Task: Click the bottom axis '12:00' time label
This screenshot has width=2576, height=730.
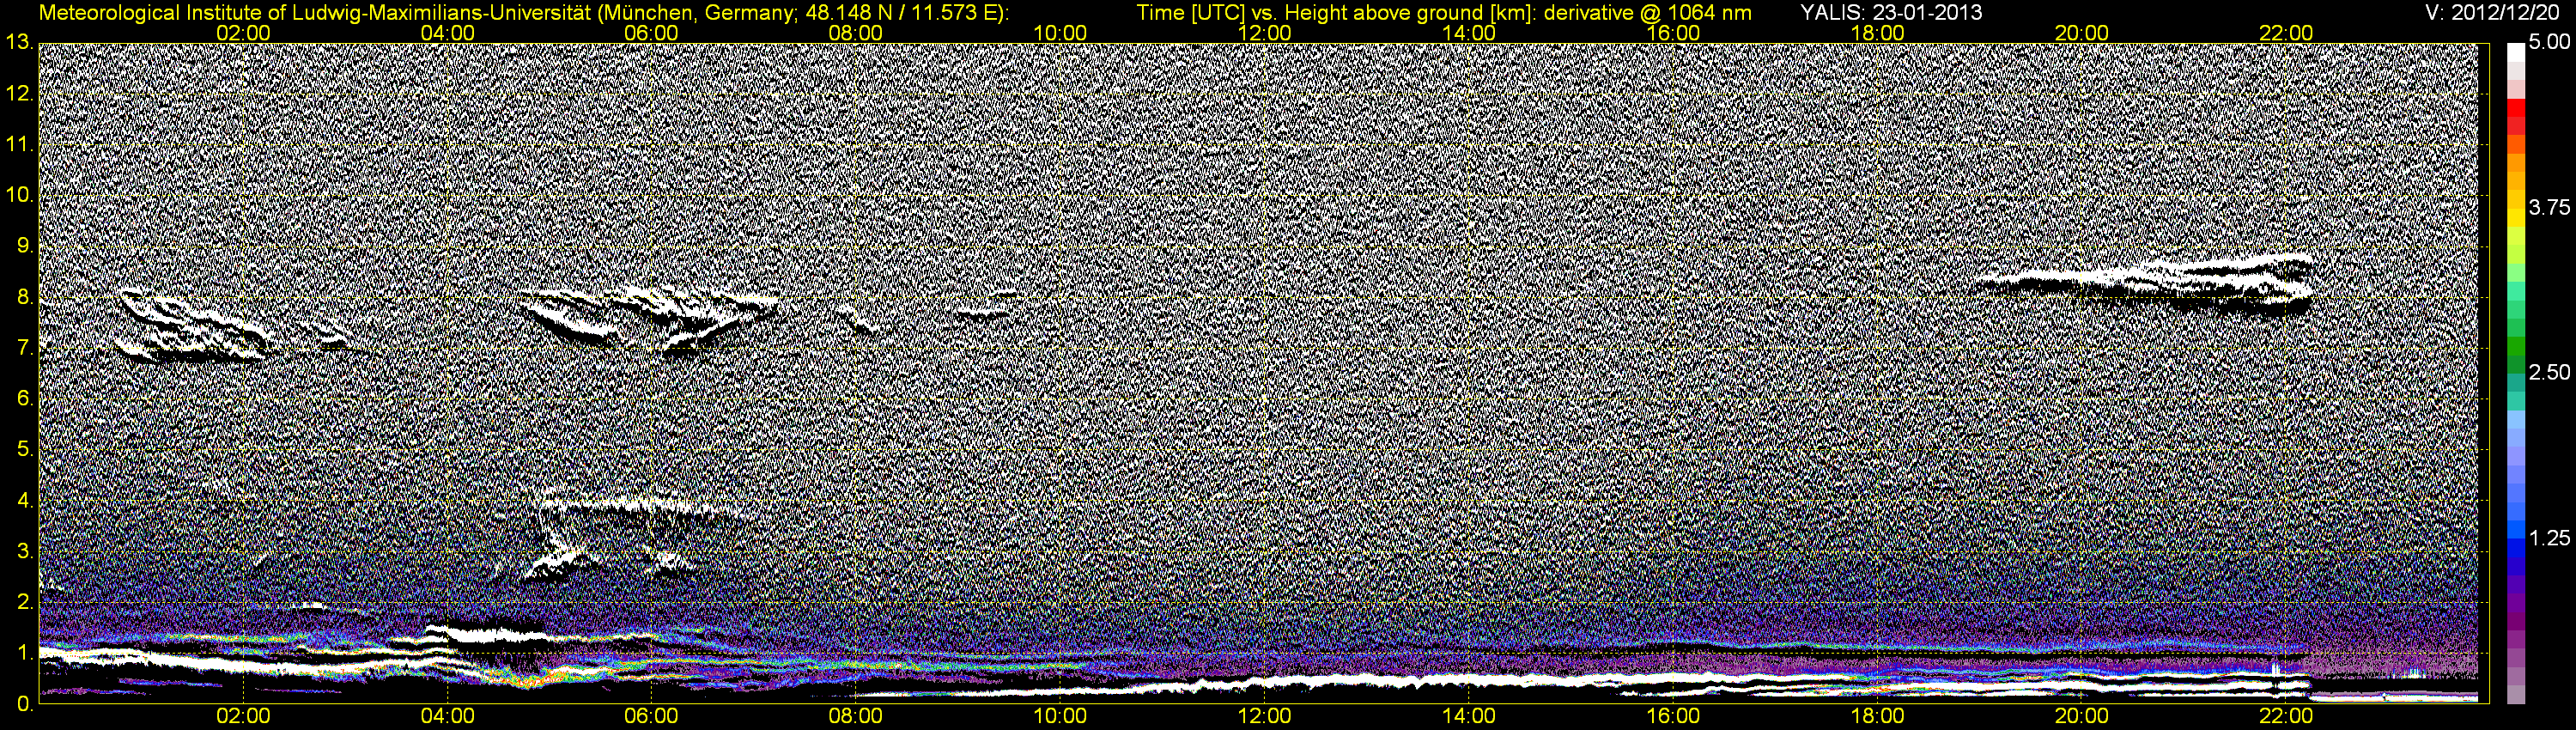Action: click(x=1265, y=717)
